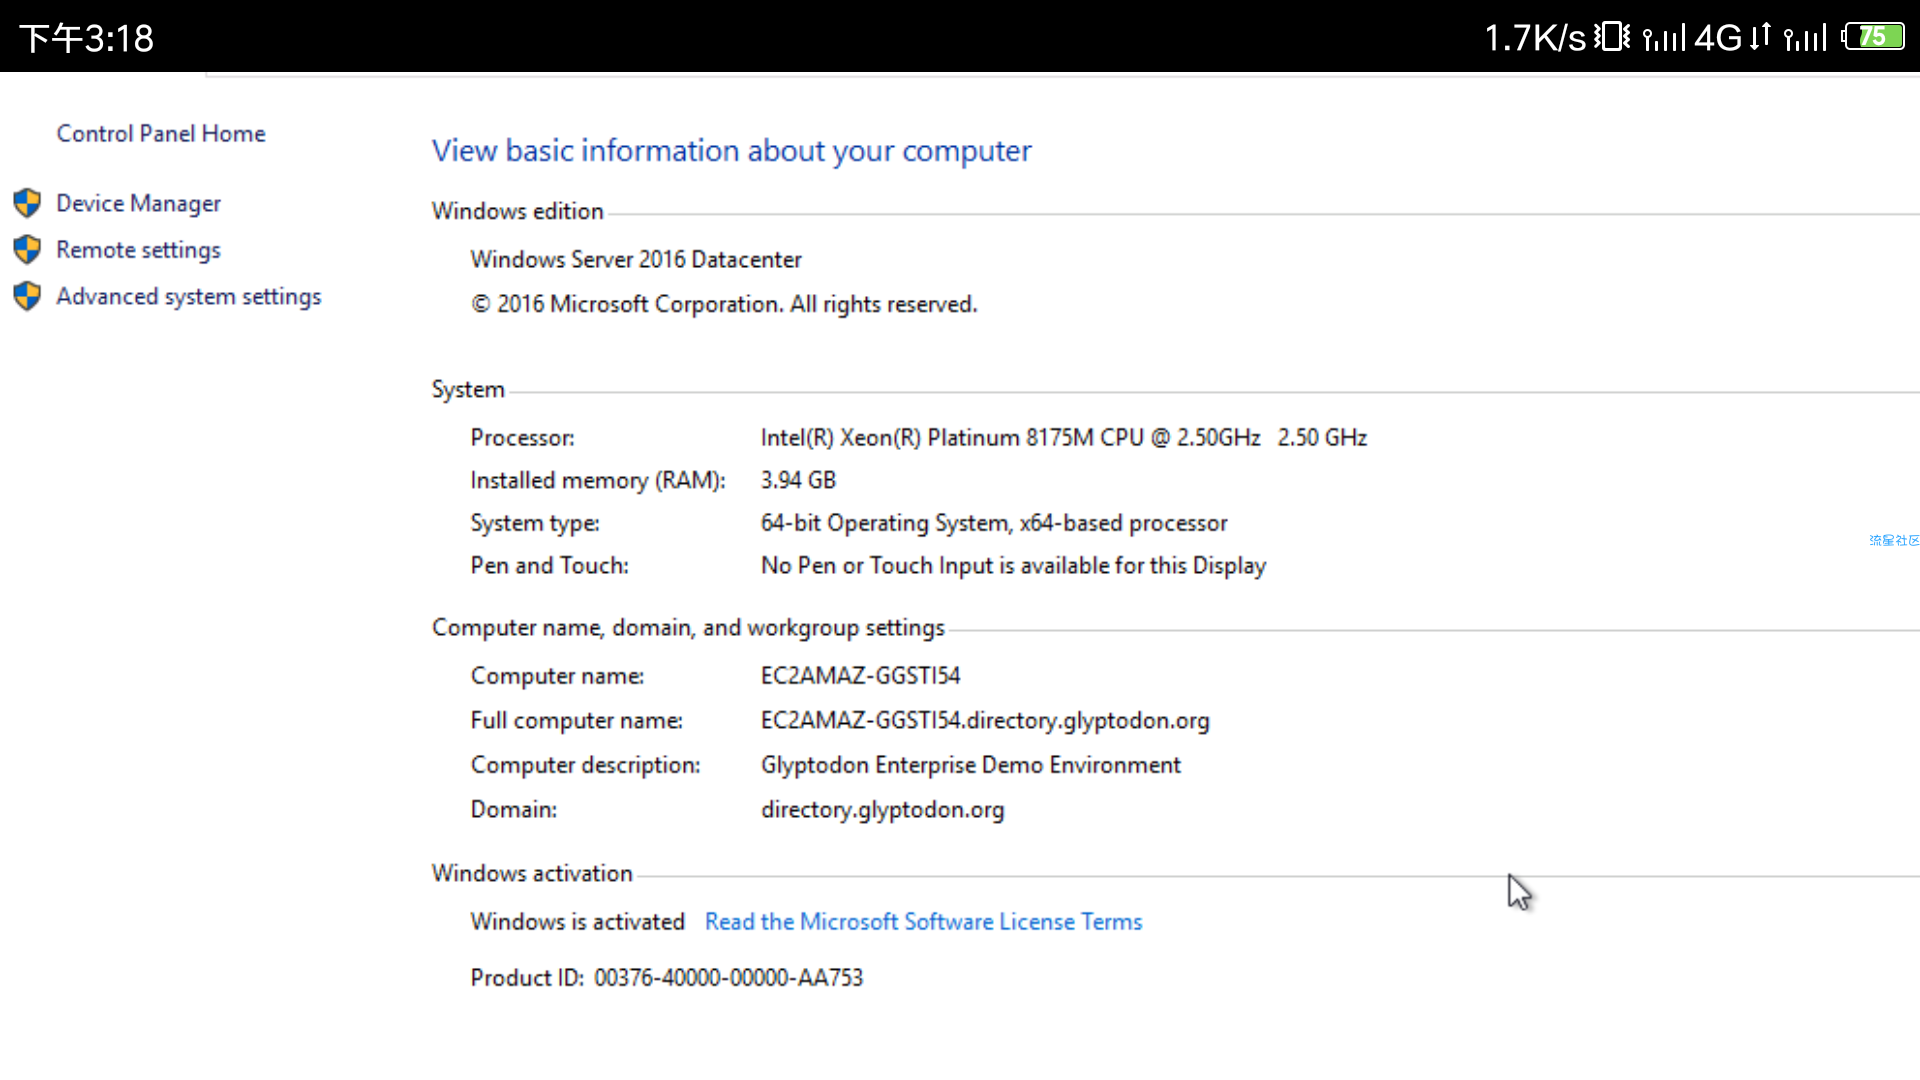This screenshot has height=1080, width=1920.
Task: Tap the 1.7K/s network speed indicator
Action: 1535,38
